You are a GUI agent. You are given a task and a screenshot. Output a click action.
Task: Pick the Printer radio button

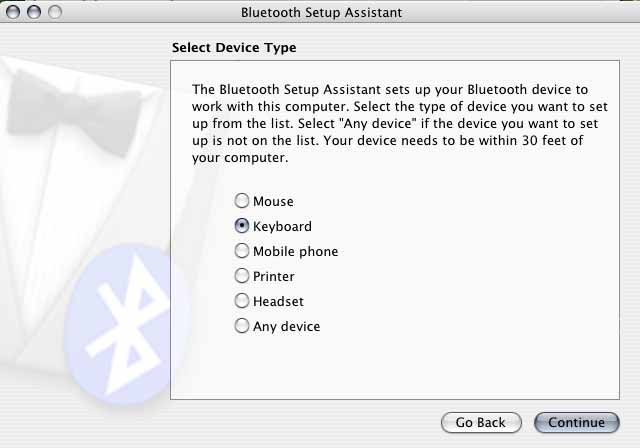[x=242, y=276]
